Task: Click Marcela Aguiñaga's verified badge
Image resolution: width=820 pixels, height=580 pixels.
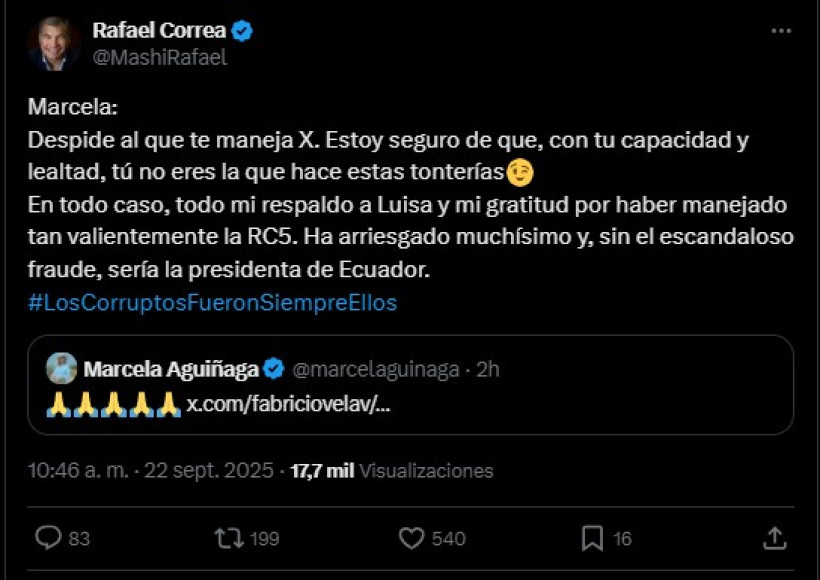Action: coord(274,369)
